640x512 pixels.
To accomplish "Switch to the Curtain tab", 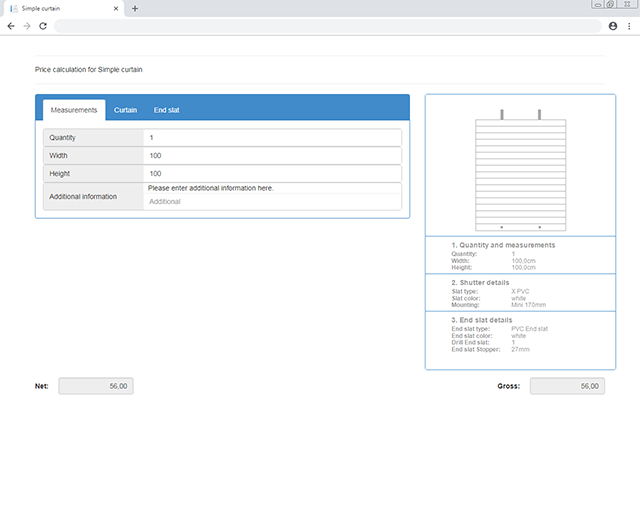I will [x=125, y=110].
